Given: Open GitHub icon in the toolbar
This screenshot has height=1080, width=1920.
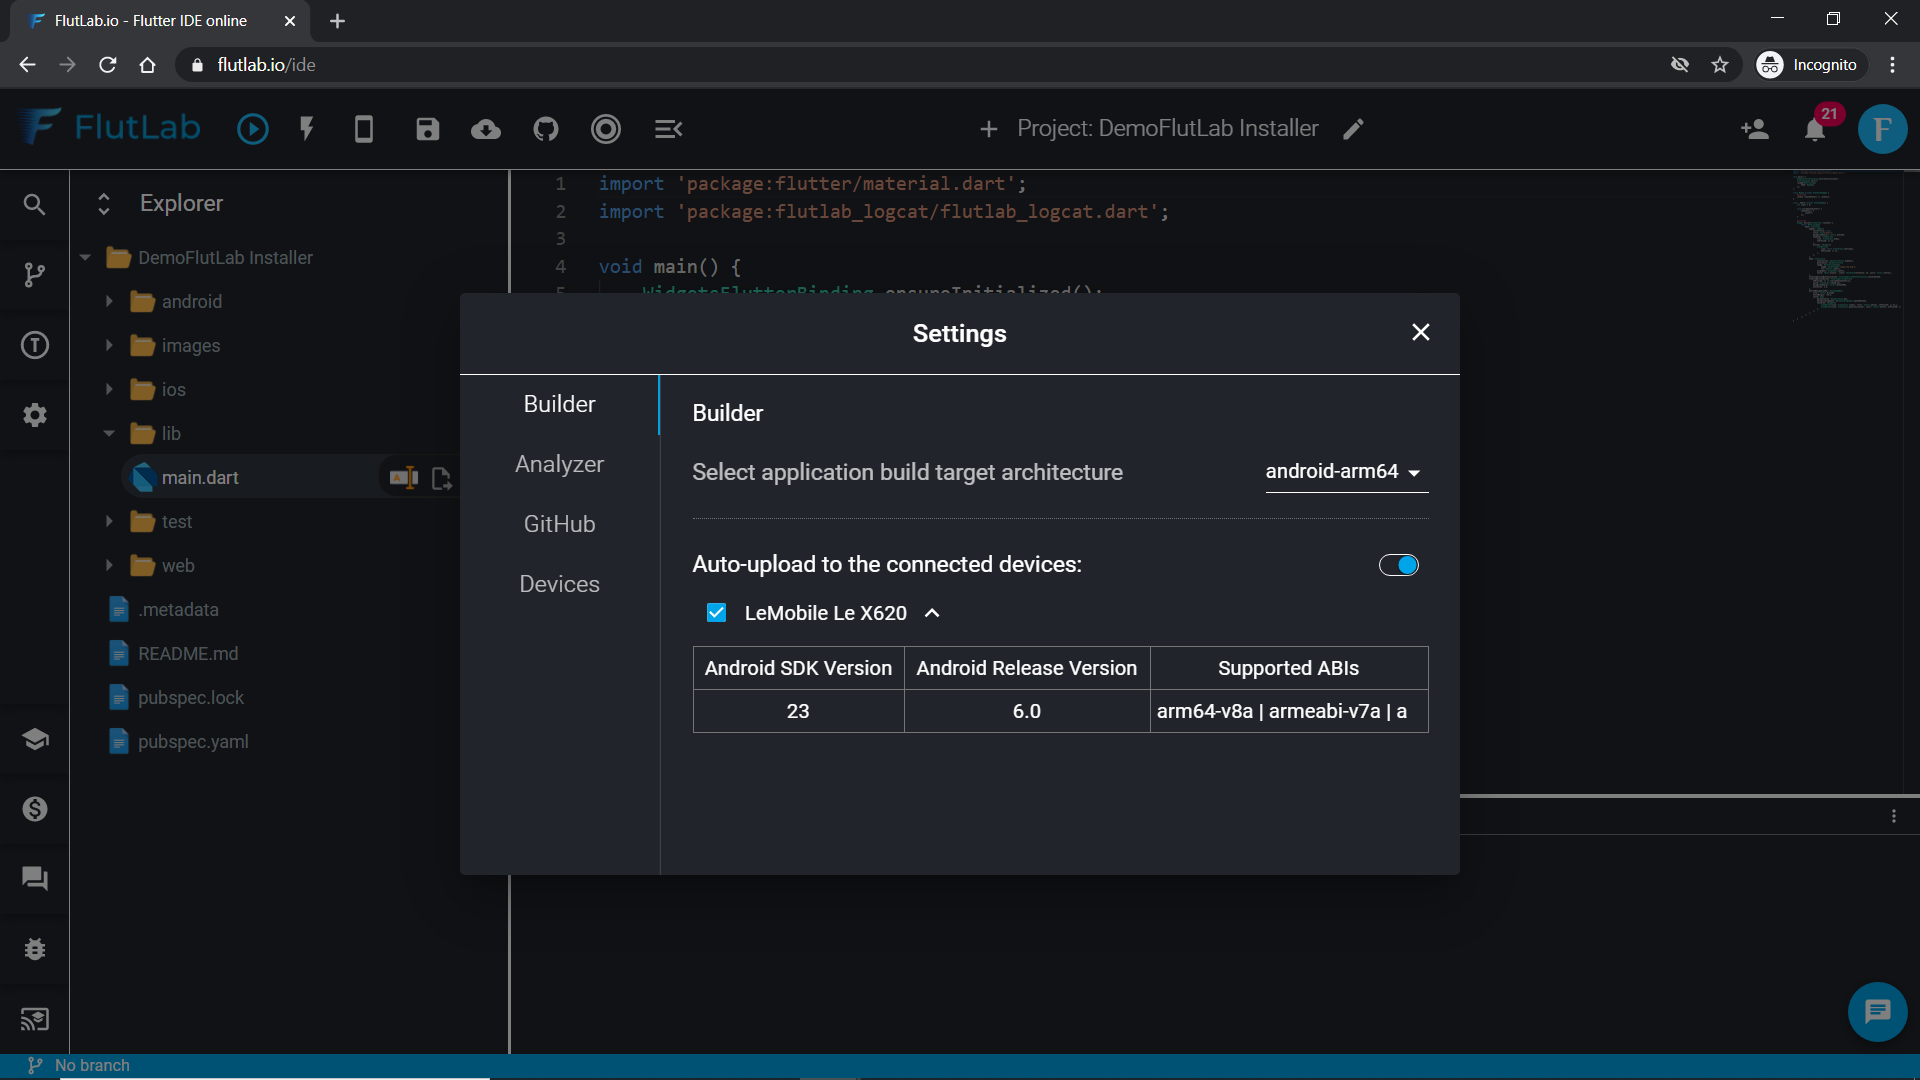Looking at the screenshot, I should [546, 129].
